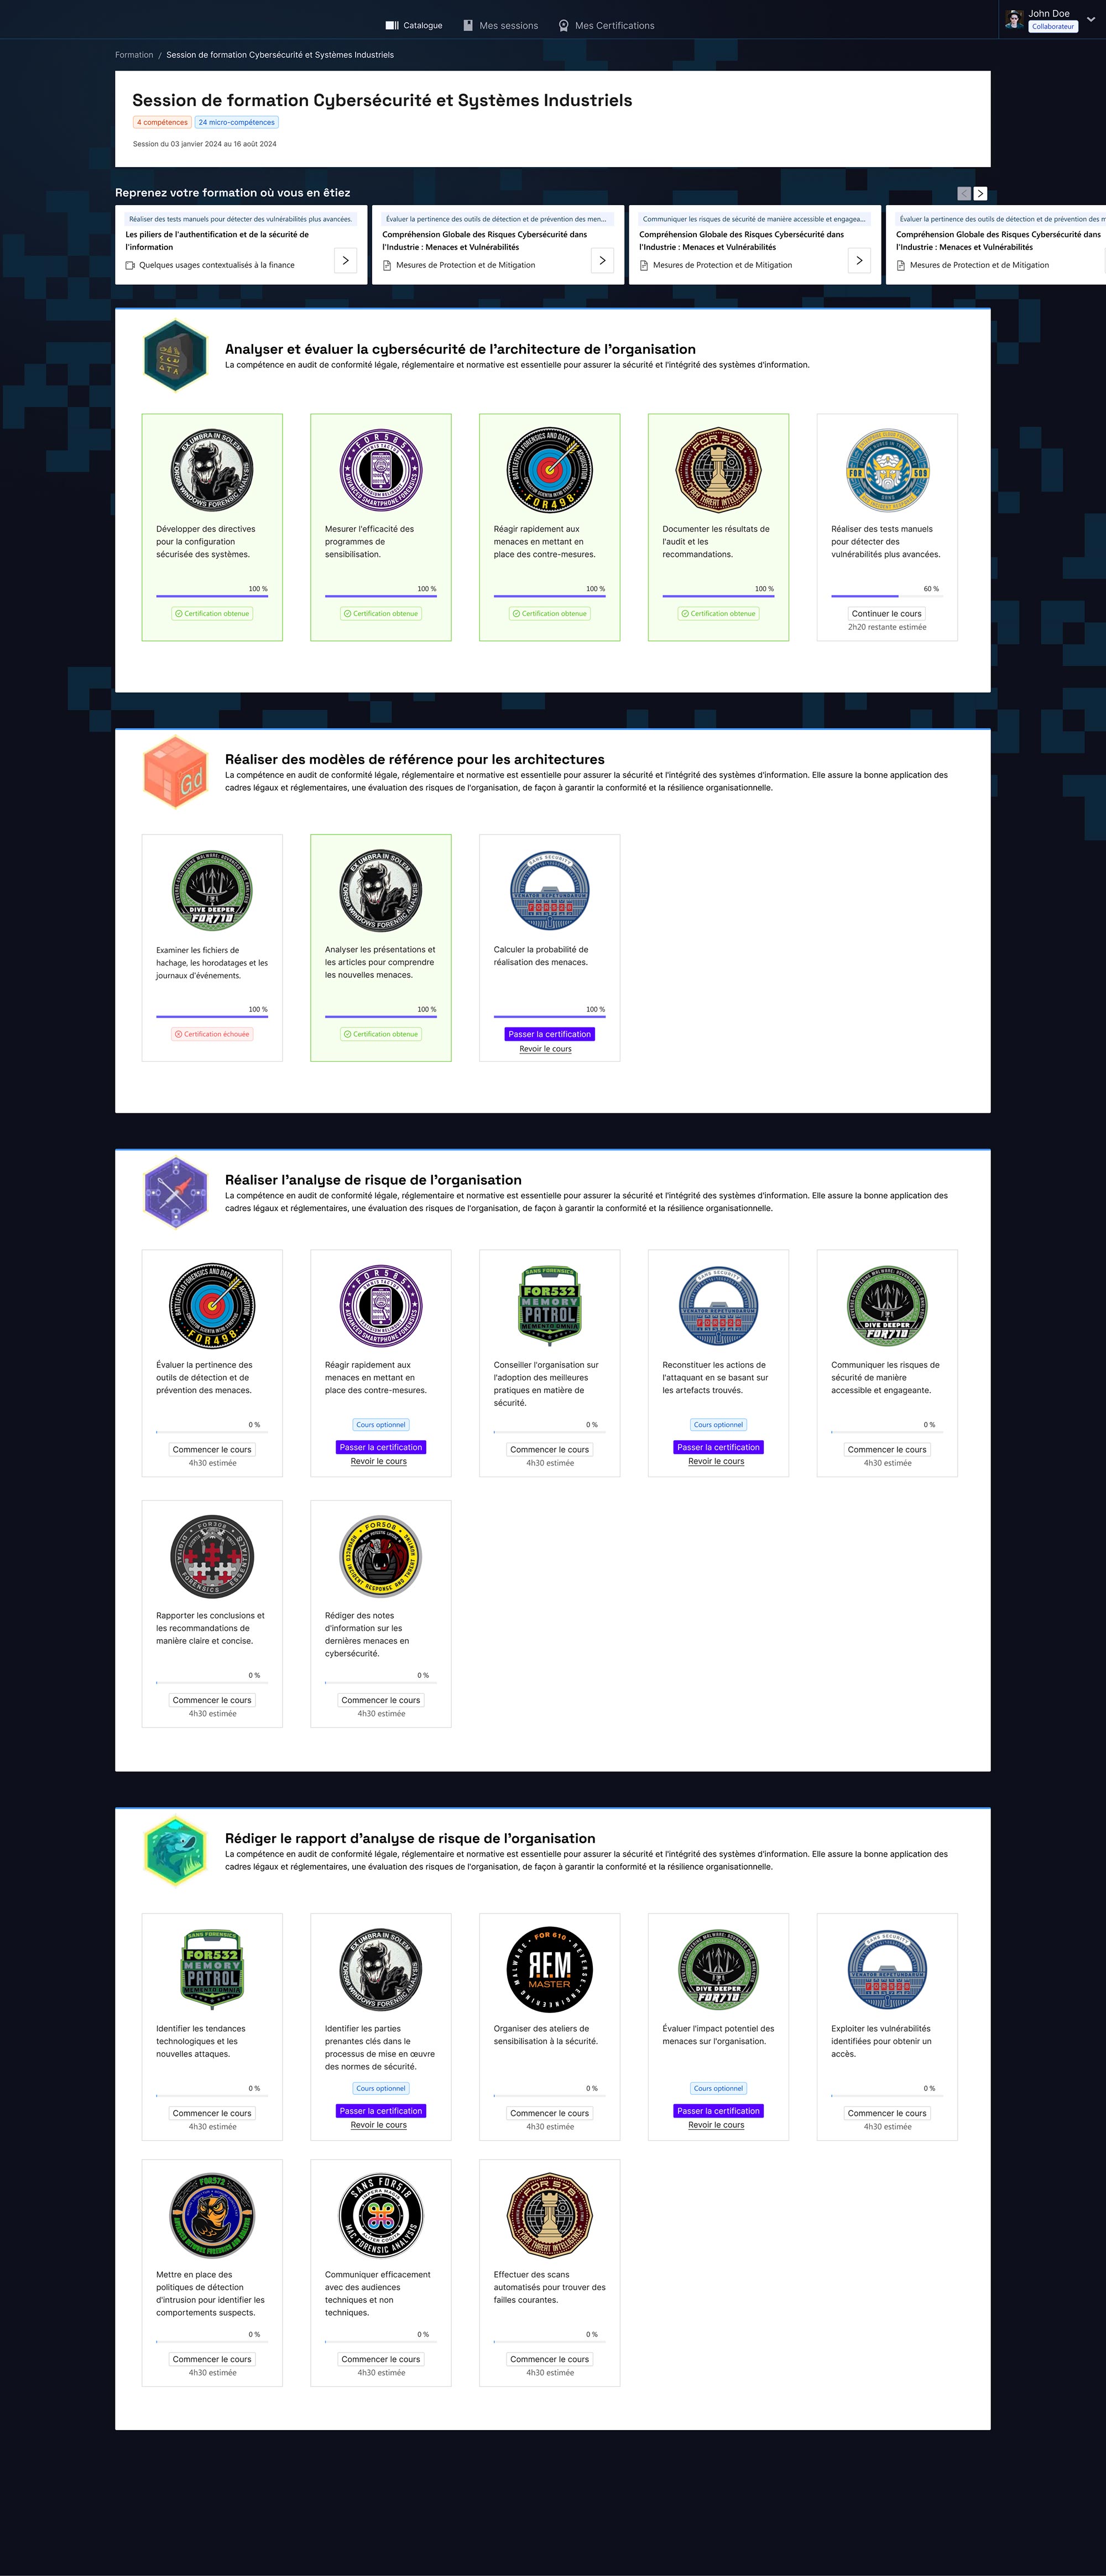The height and width of the screenshot is (2576, 1106).
Task: Open the second resume card's chevron arrow
Action: [x=602, y=261]
